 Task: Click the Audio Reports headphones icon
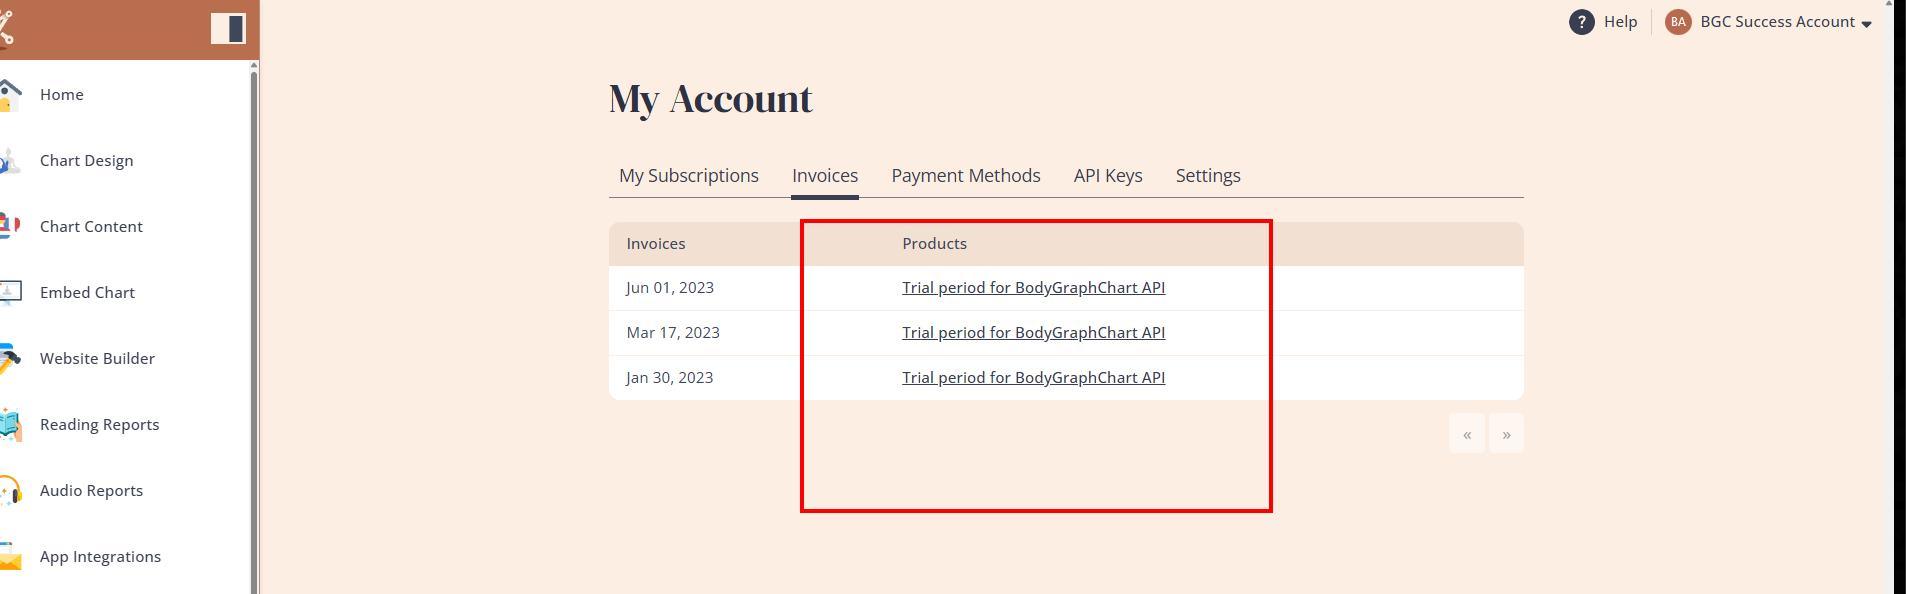[10, 491]
